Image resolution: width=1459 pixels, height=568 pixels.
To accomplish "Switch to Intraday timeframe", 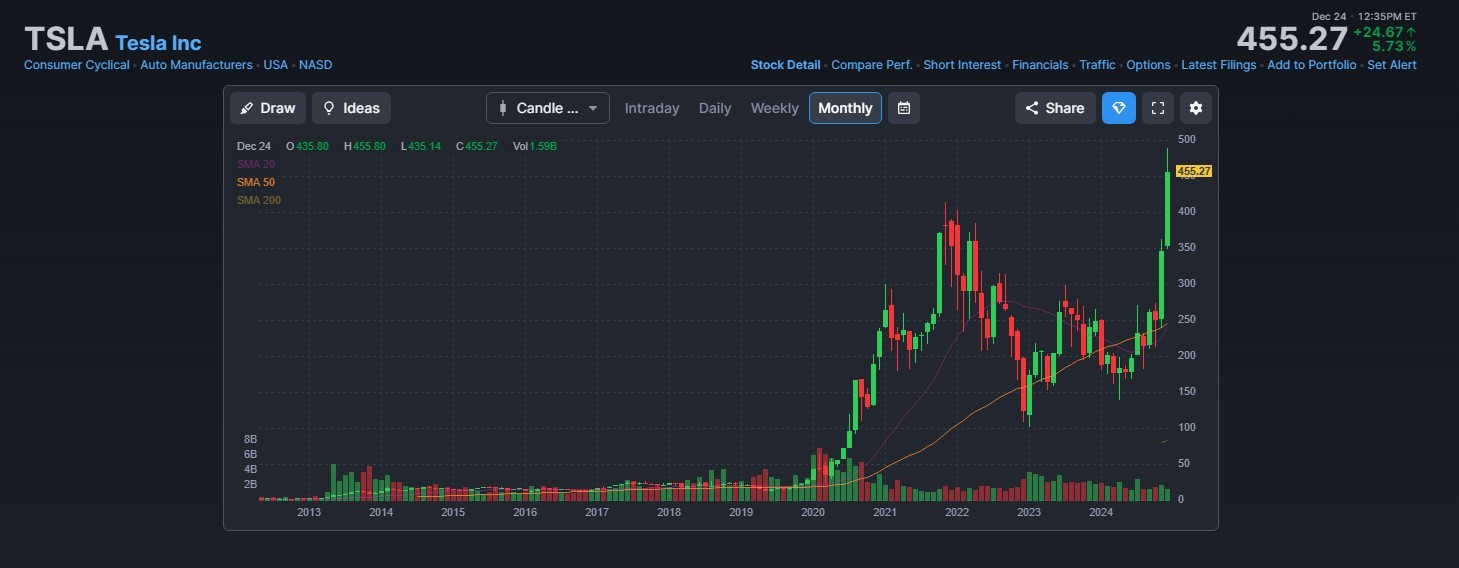I will click(652, 108).
